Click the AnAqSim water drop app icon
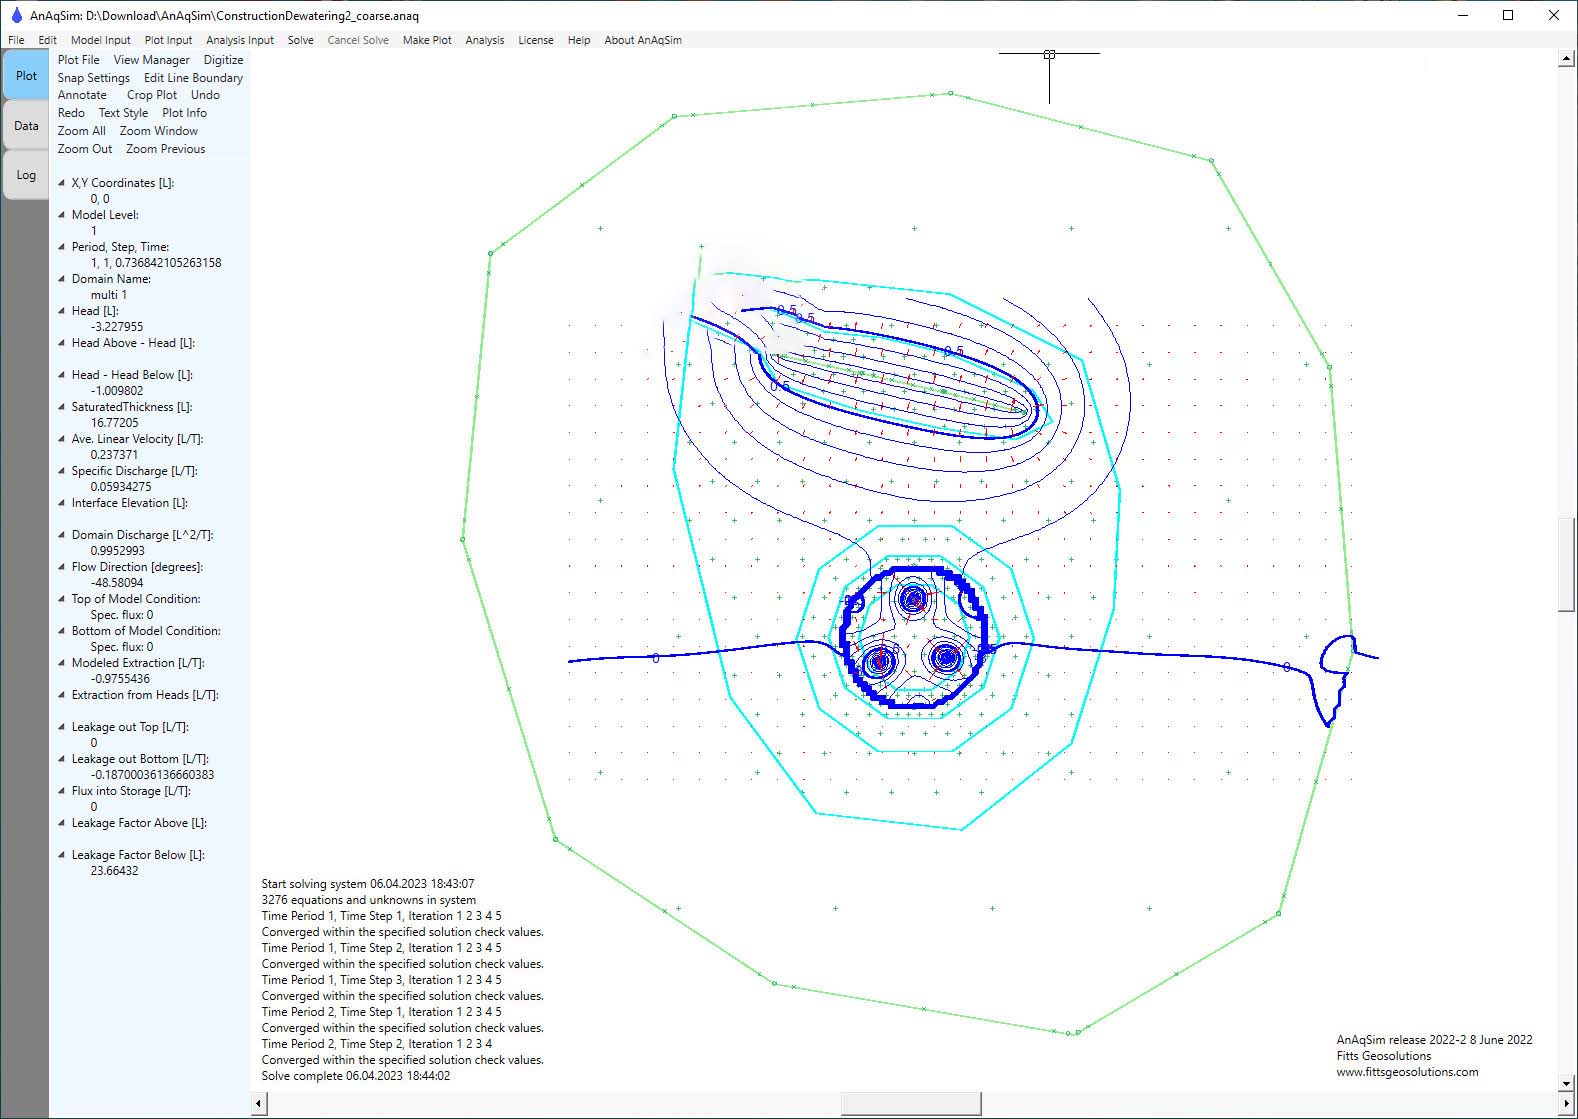This screenshot has height=1119, width=1578. [x=15, y=15]
